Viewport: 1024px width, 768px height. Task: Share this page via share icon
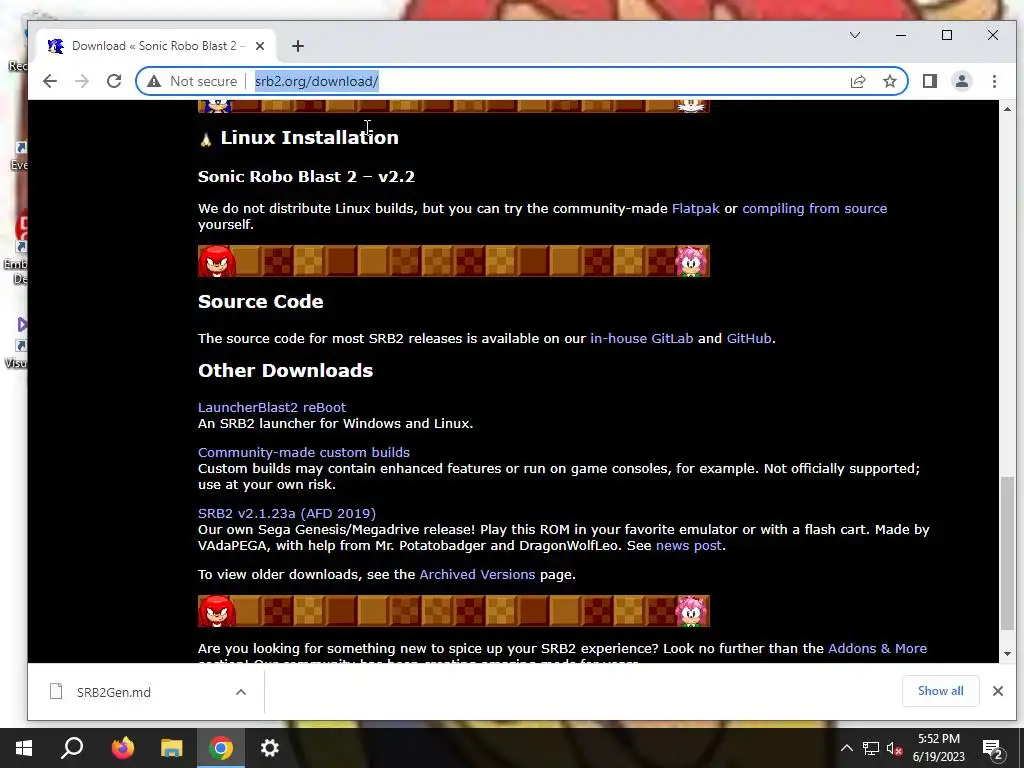[x=857, y=81]
